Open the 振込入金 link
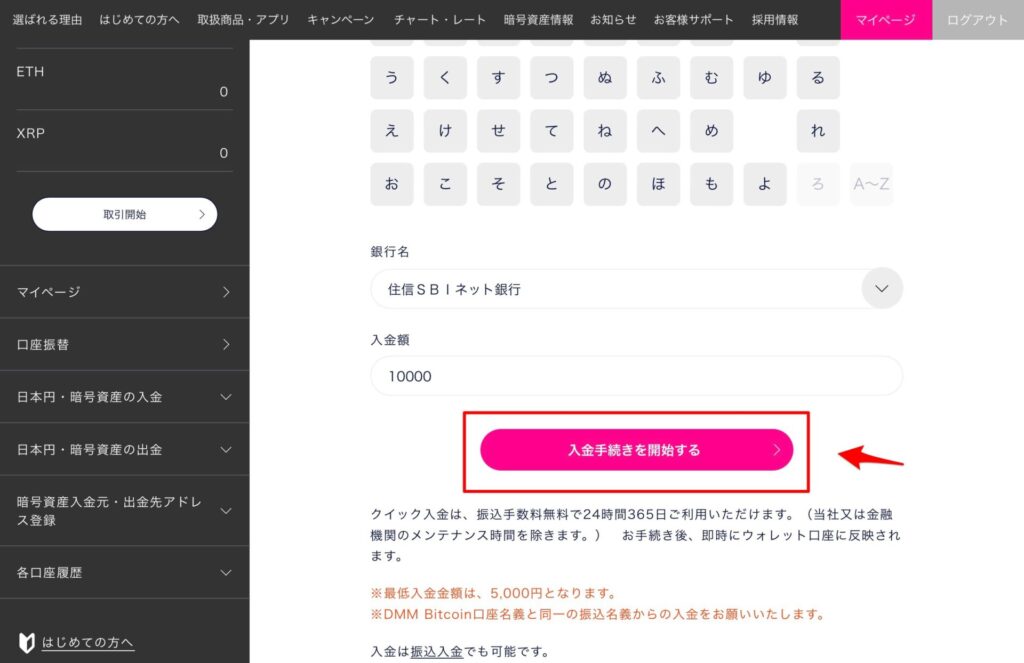The height and width of the screenshot is (663, 1024). 436,651
